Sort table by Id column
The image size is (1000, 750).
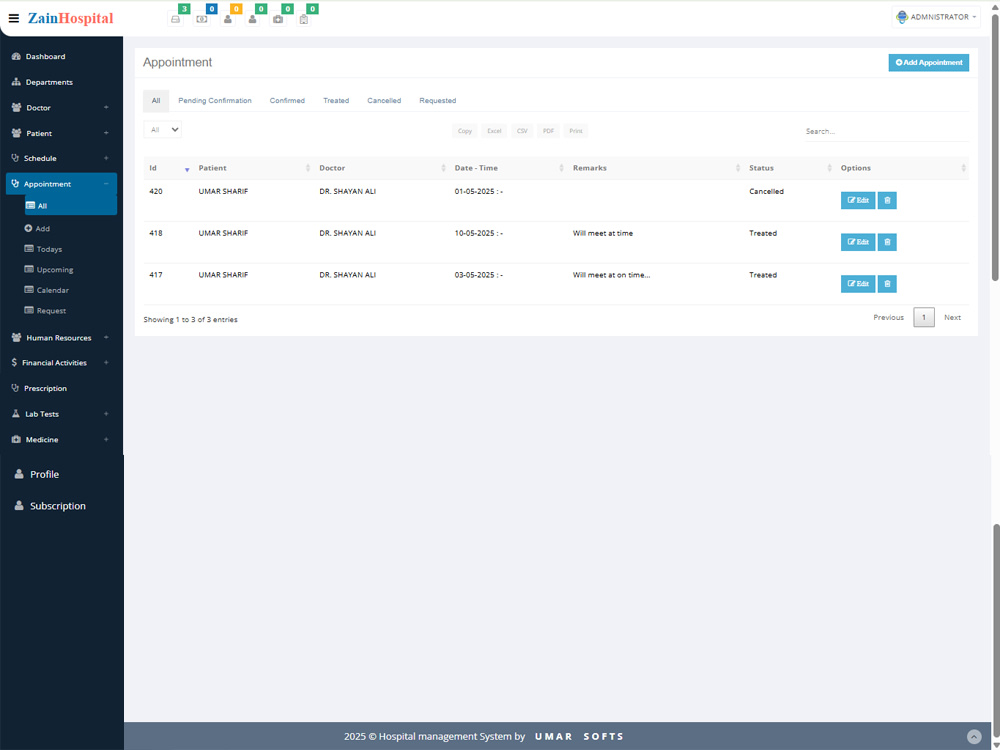(168, 168)
